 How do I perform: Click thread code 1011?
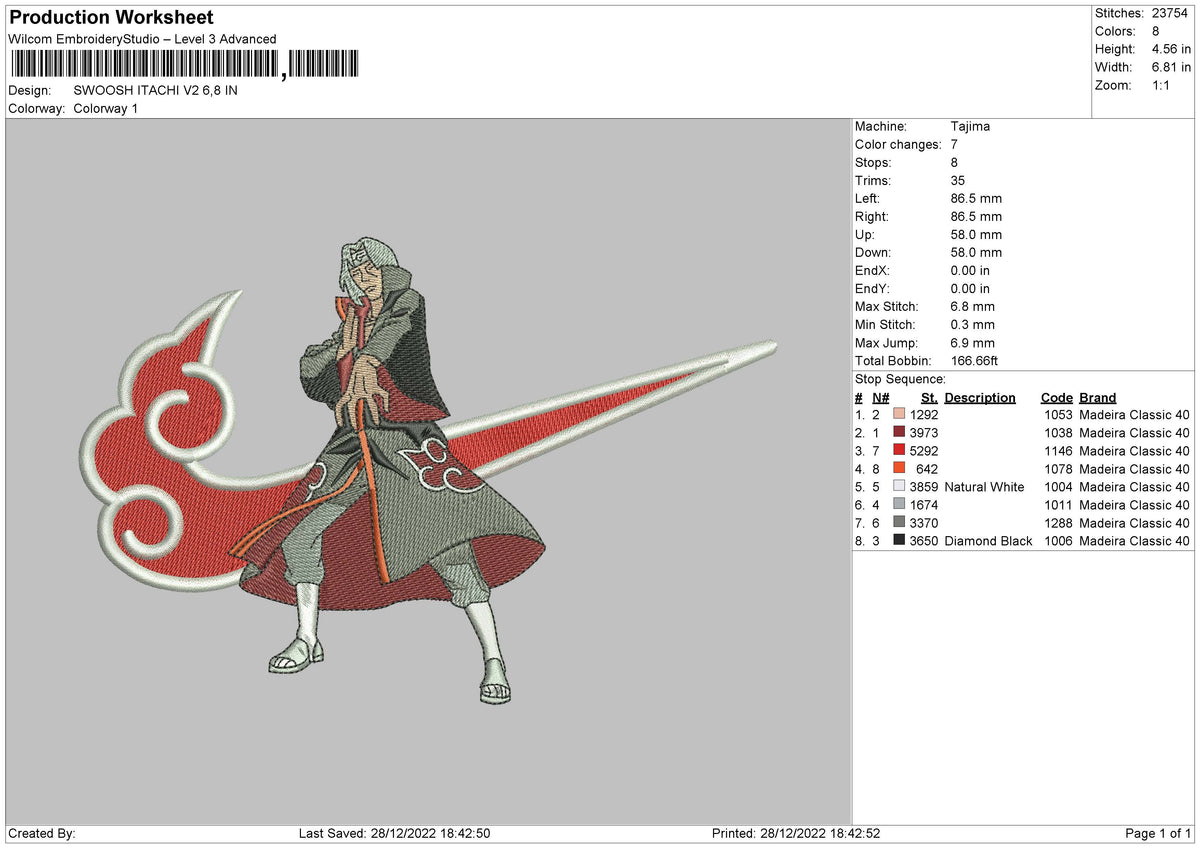pos(1057,505)
